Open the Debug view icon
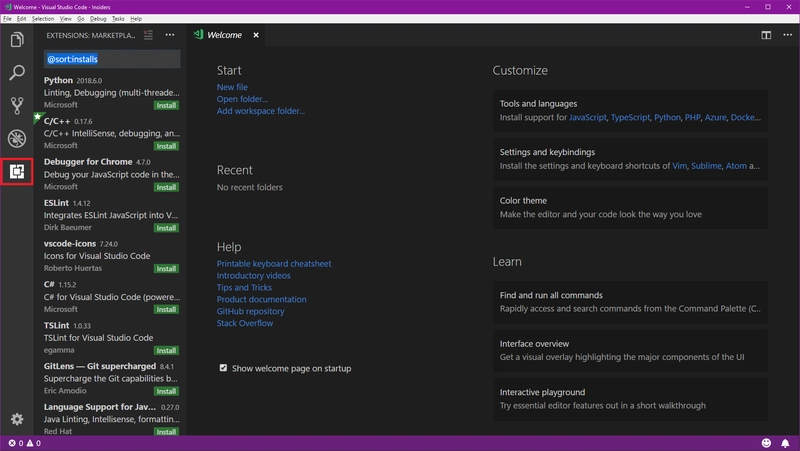This screenshot has width=800, height=451. coord(17,138)
